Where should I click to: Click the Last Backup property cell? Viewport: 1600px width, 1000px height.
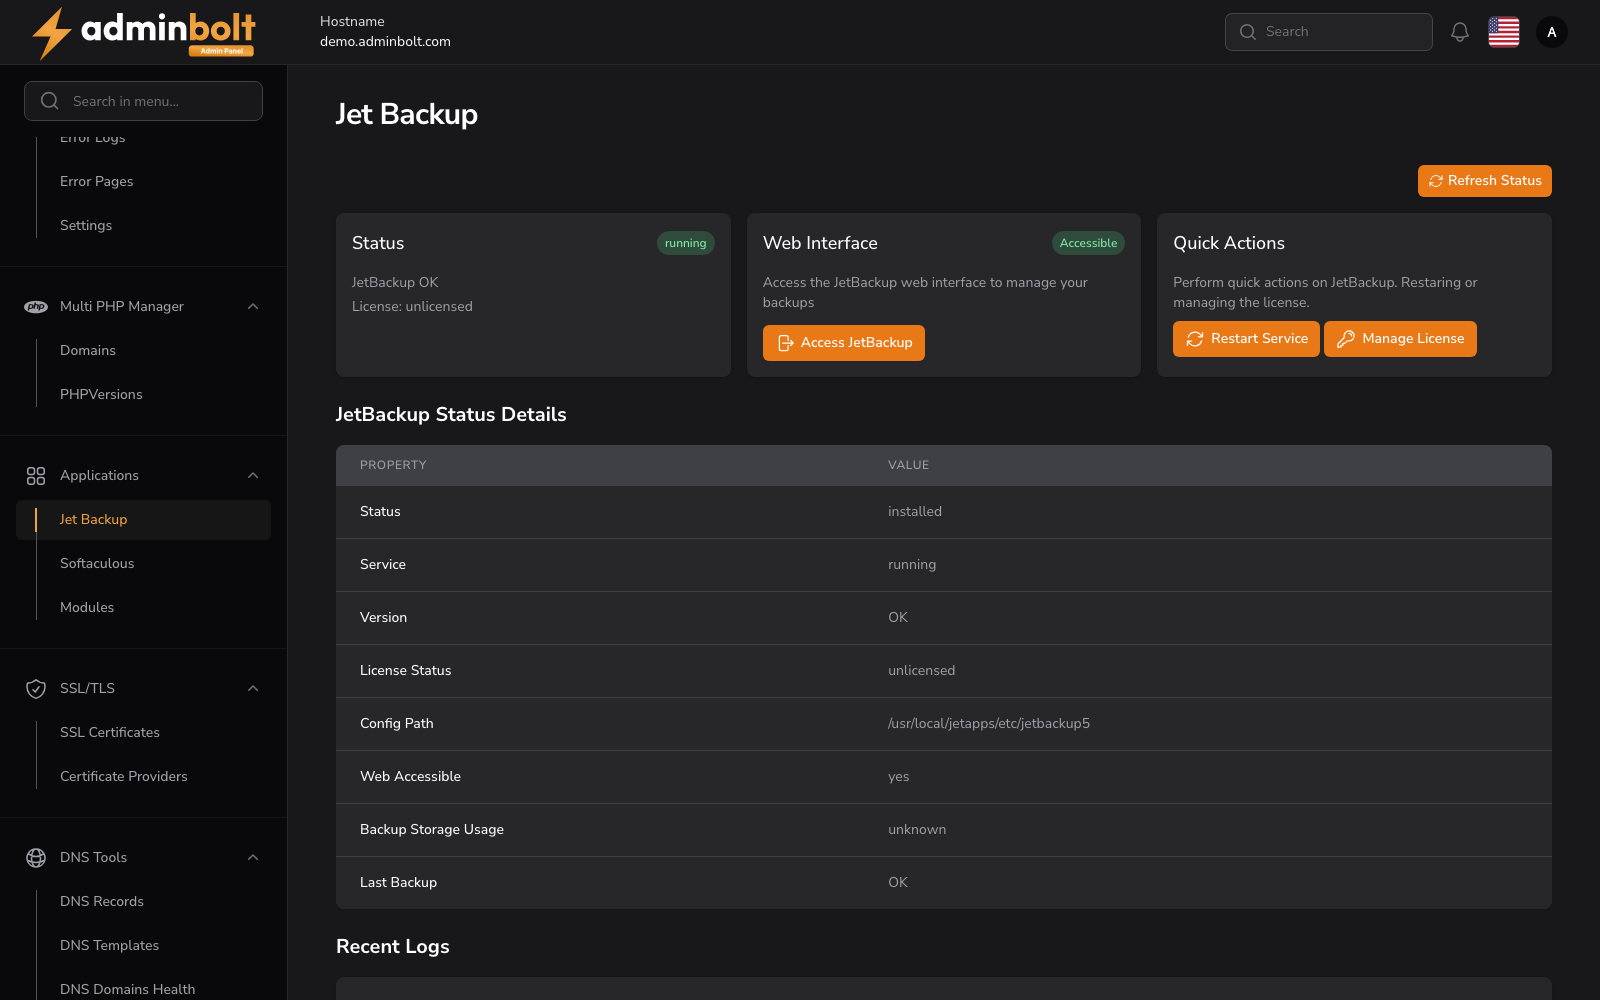[398, 883]
